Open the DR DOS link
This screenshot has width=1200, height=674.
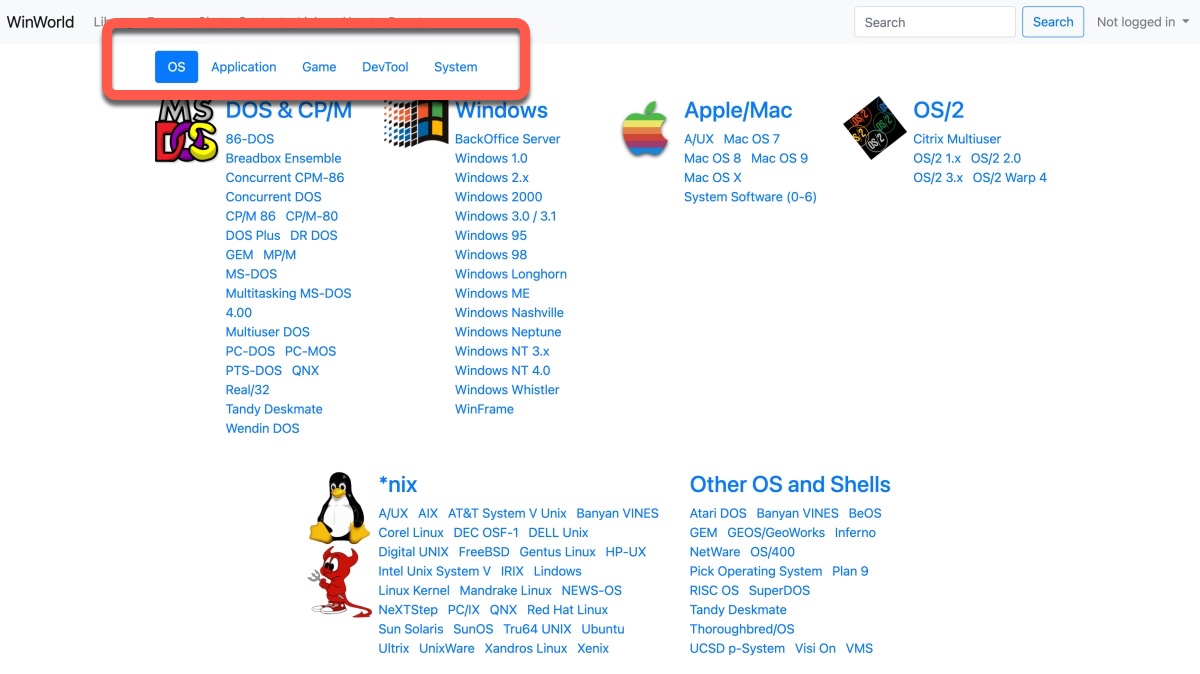pyautogui.click(x=314, y=236)
